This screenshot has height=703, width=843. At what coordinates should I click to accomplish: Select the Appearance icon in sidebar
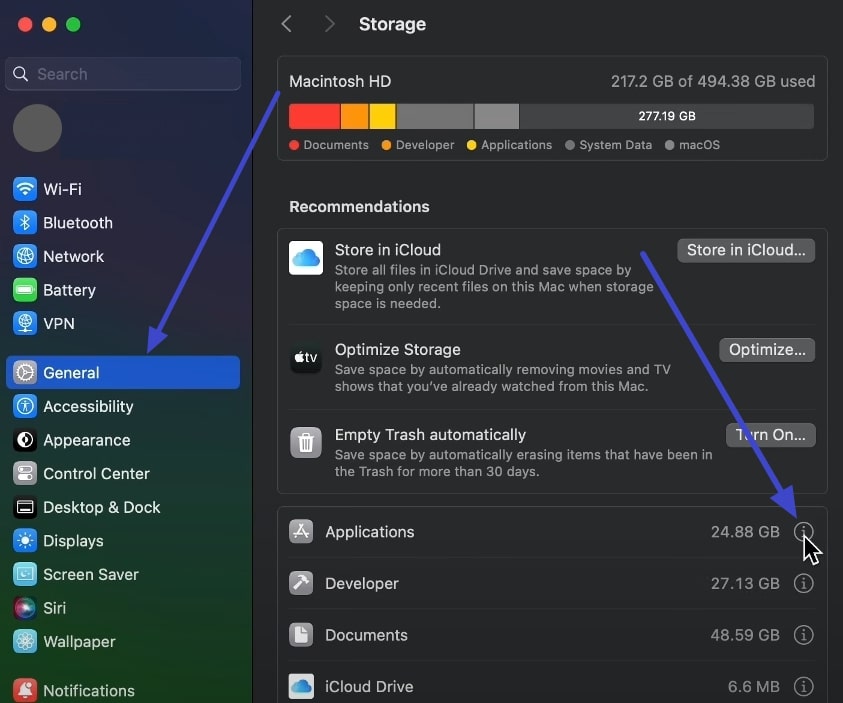coord(25,440)
